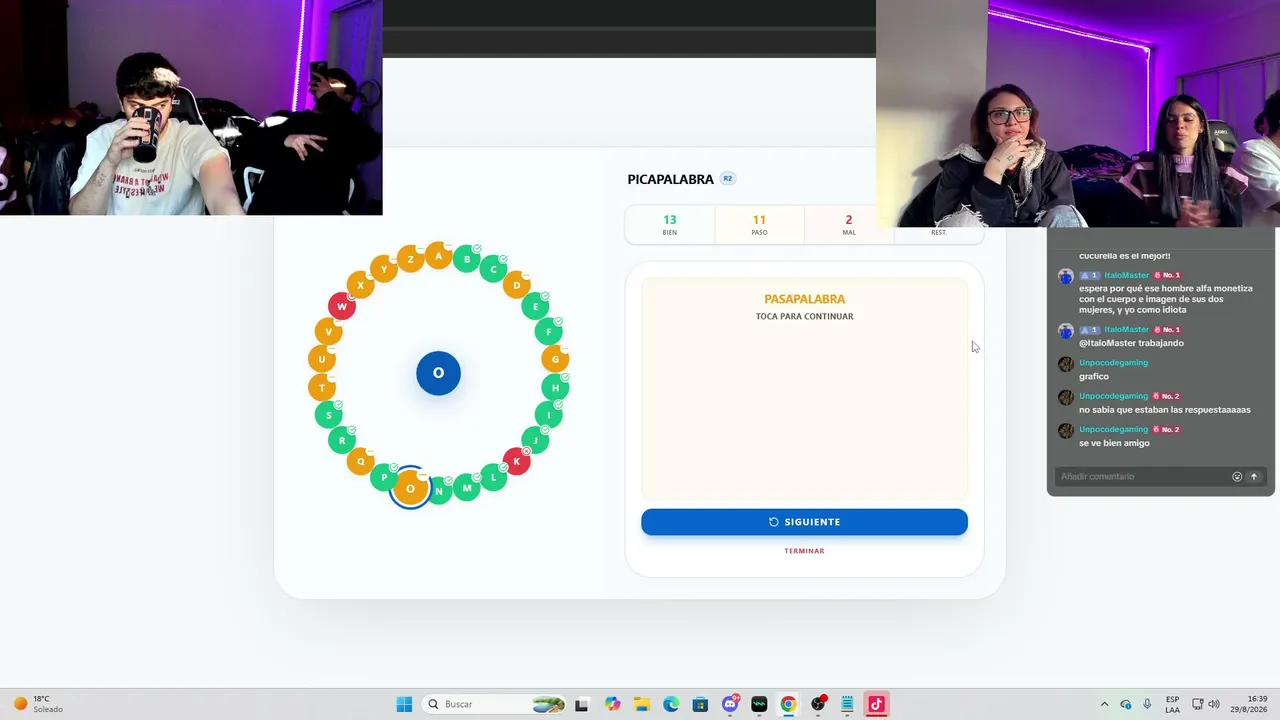Screen dimensions: 1280x720
Task: Click the "se ve bien amigo" comment
Action: [1114, 443]
